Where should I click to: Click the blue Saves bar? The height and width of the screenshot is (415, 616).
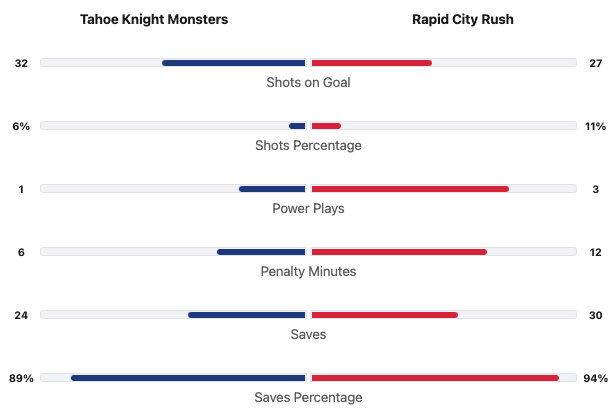[247, 315]
